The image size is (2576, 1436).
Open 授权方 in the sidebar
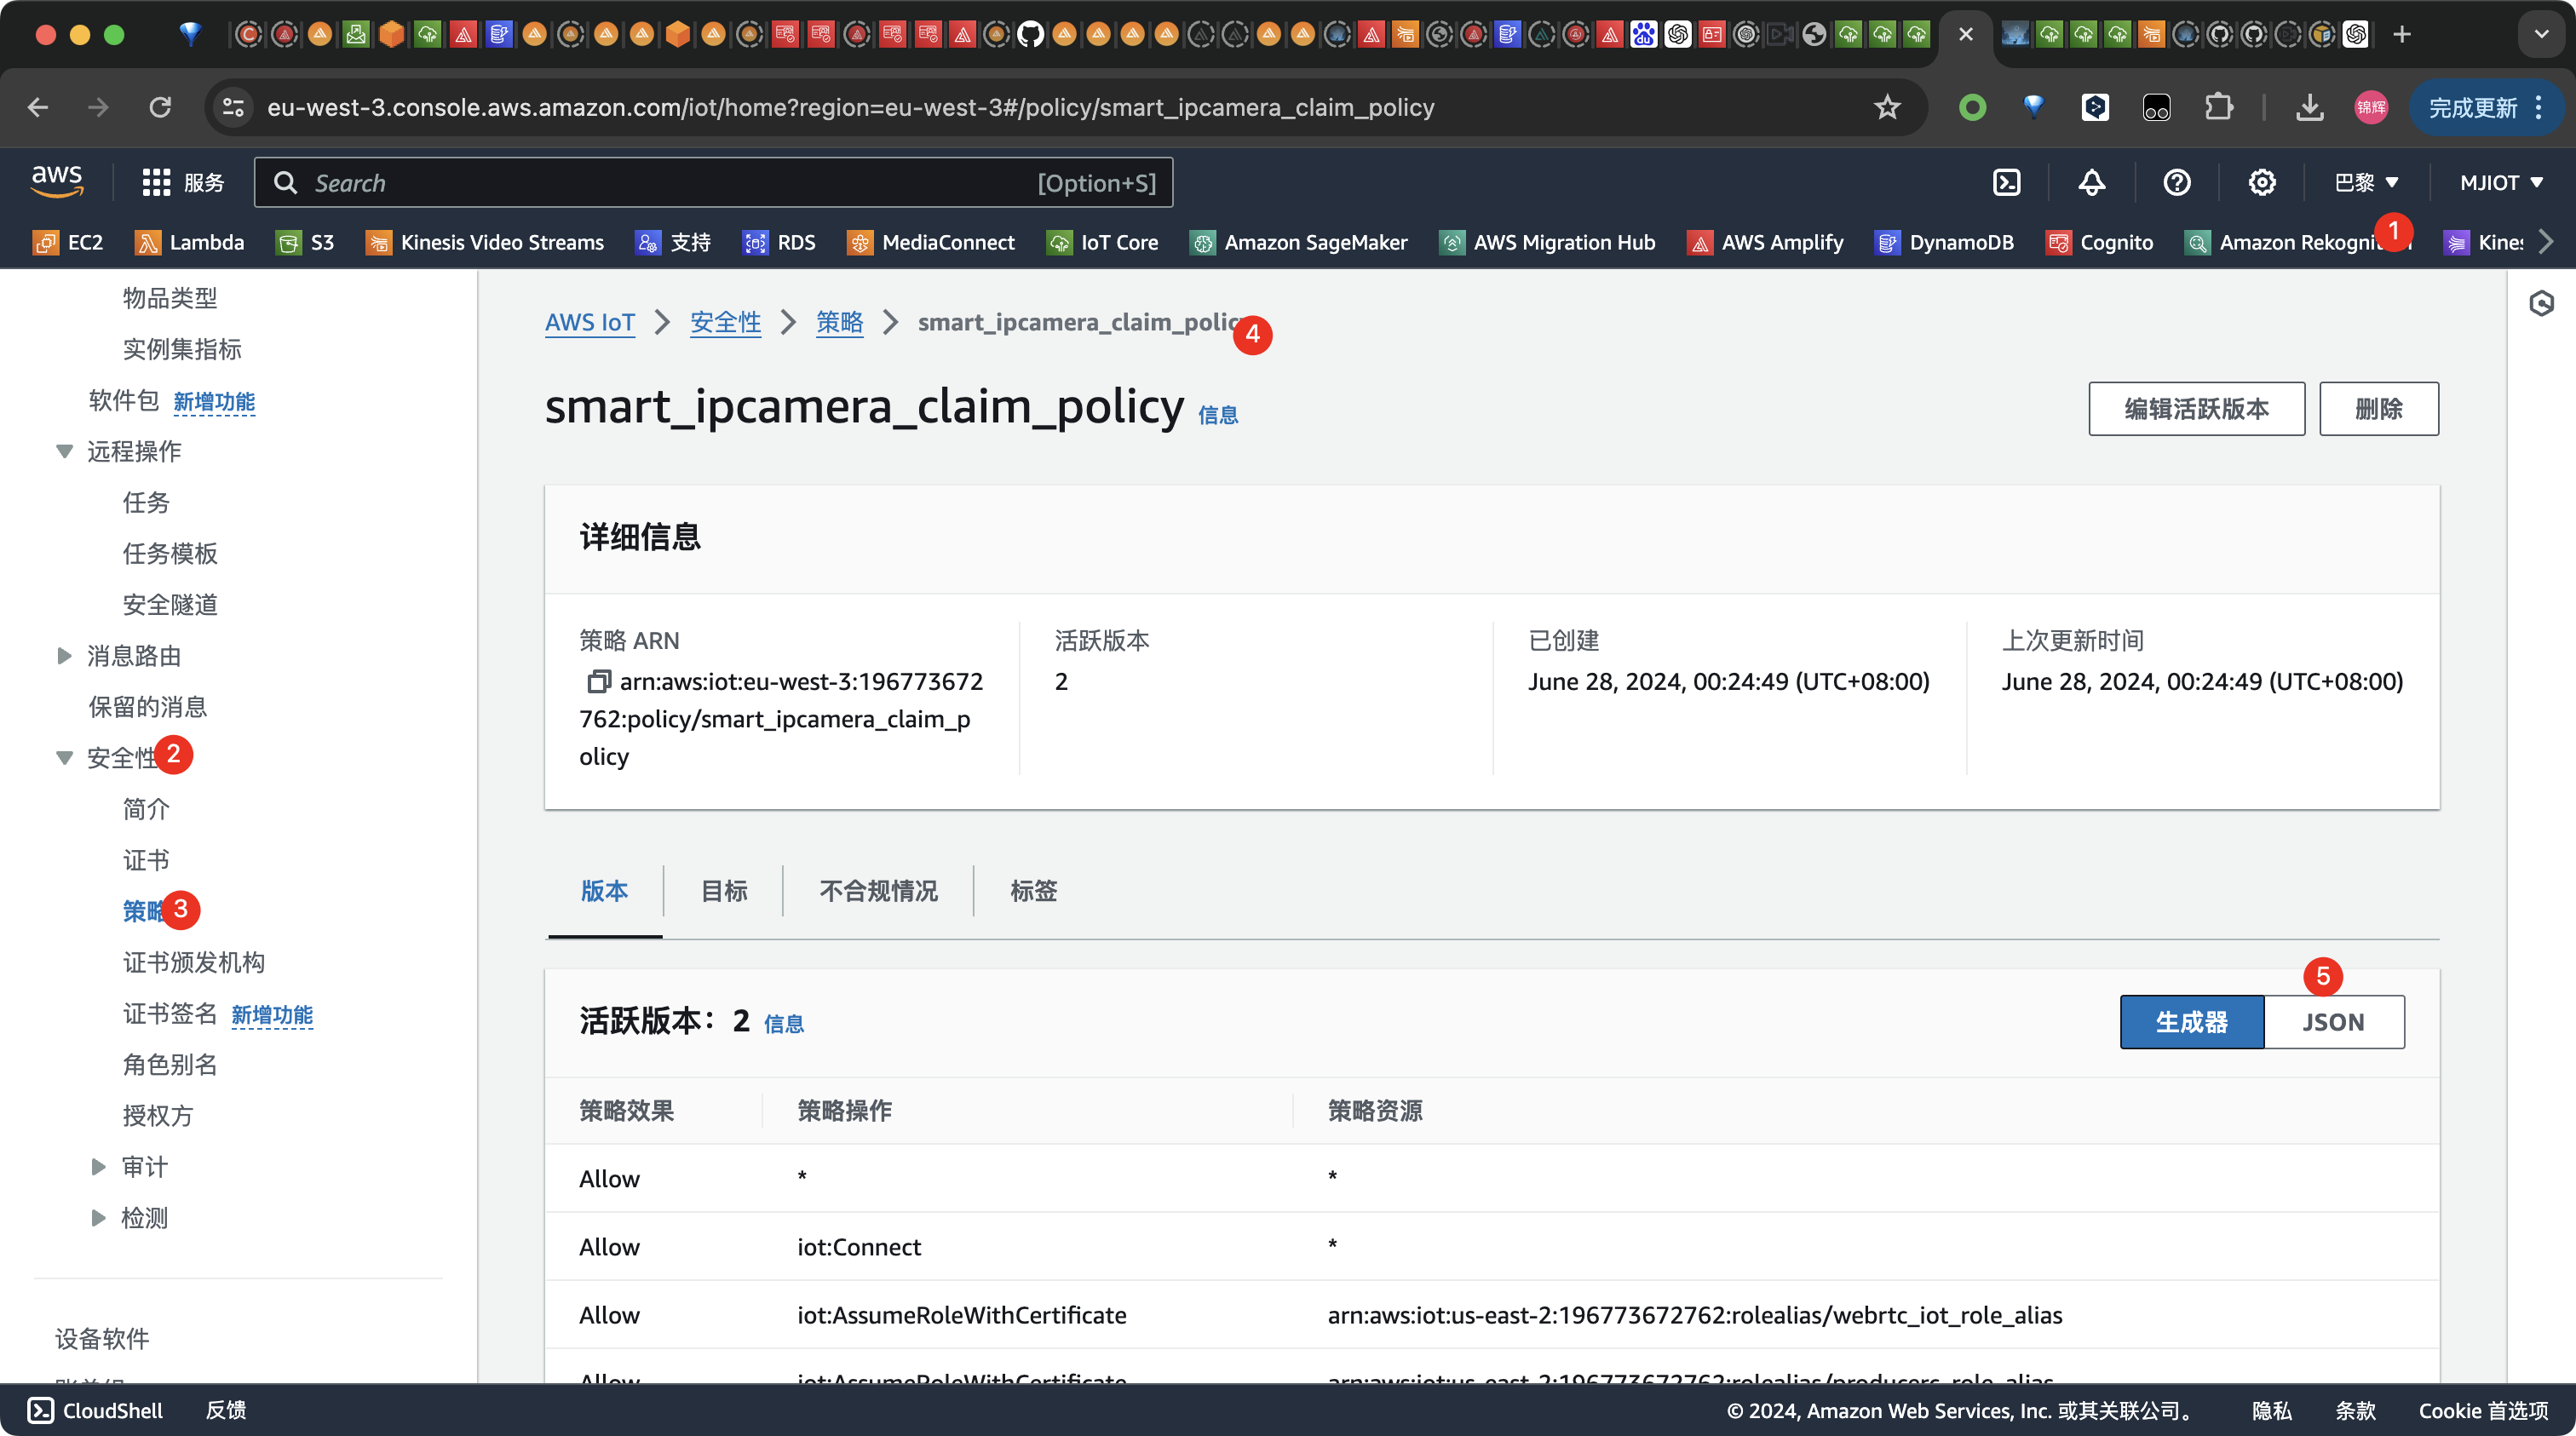158,1116
